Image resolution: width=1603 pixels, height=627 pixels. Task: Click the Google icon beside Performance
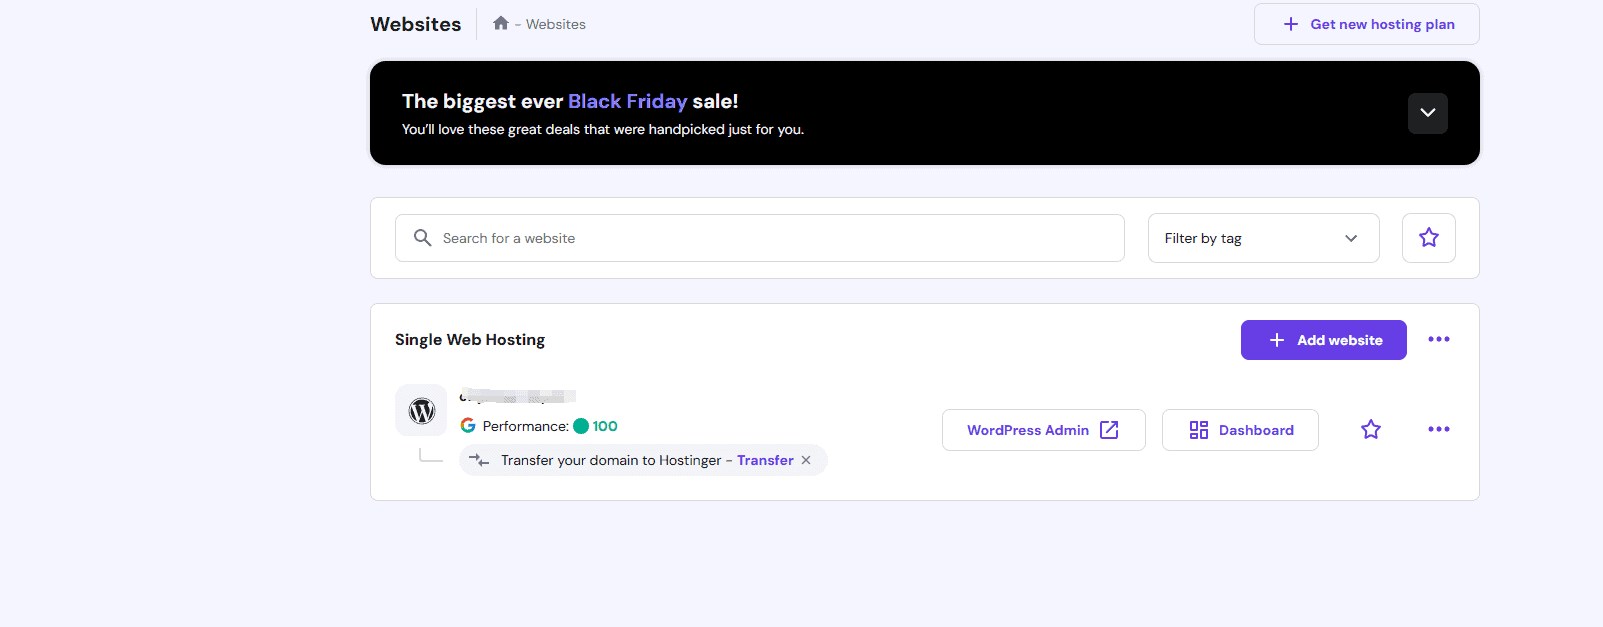468,426
